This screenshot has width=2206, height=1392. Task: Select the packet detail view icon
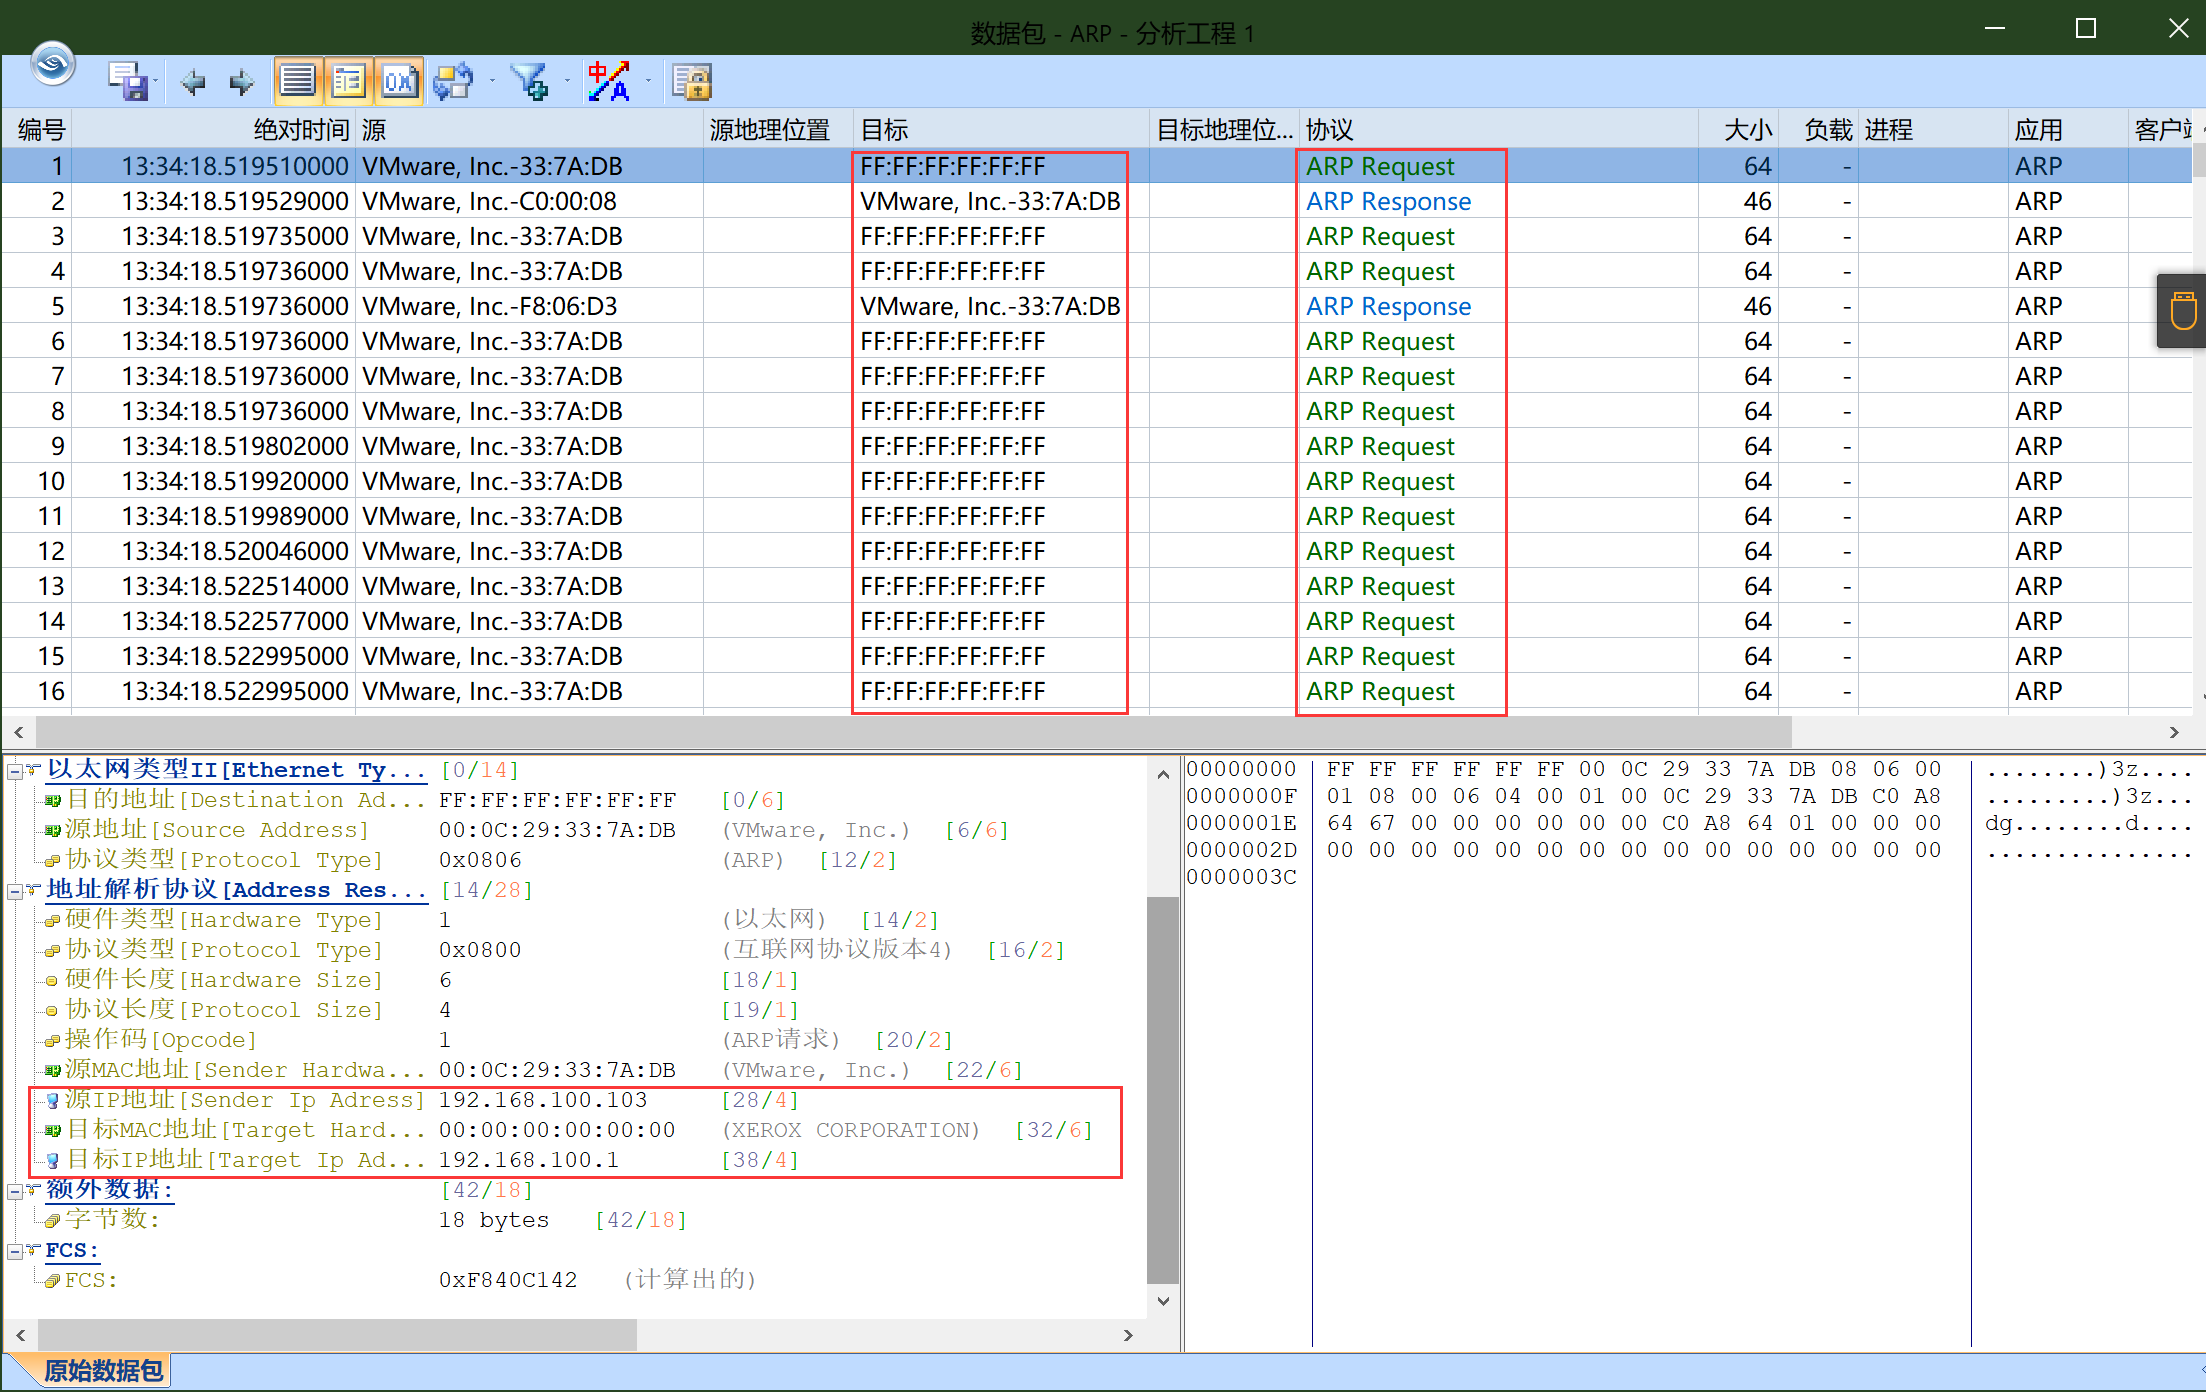(x=348, y=80)
